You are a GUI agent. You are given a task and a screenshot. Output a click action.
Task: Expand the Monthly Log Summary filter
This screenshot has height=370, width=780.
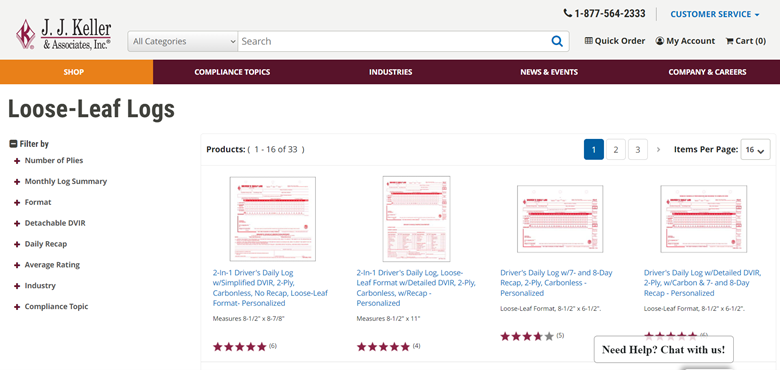click(61, 182)
